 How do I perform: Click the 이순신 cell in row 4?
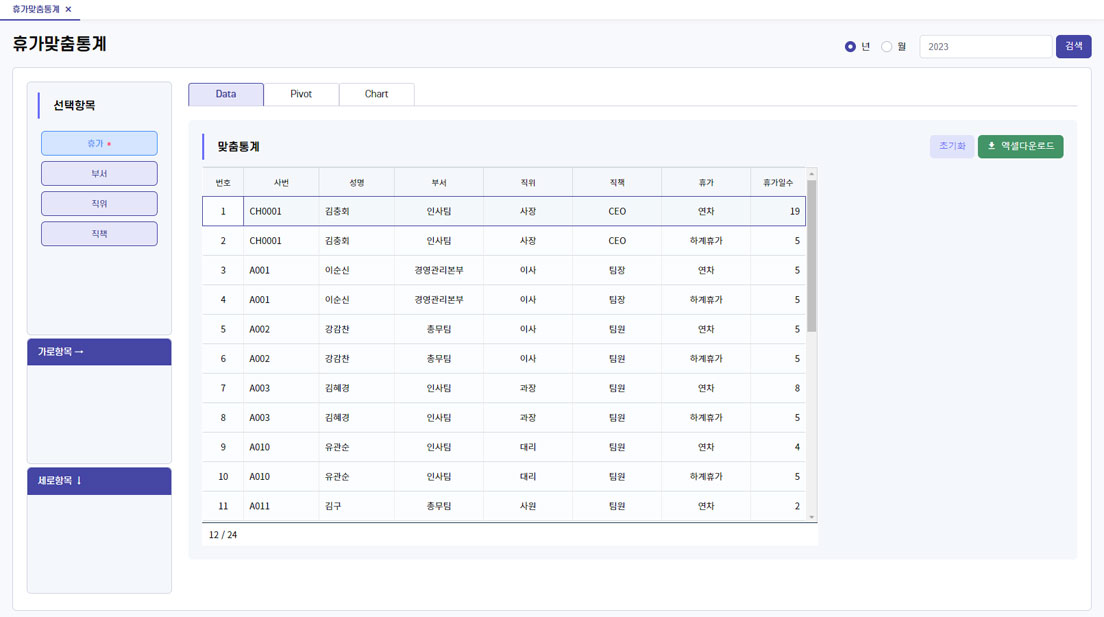[357, 300]
